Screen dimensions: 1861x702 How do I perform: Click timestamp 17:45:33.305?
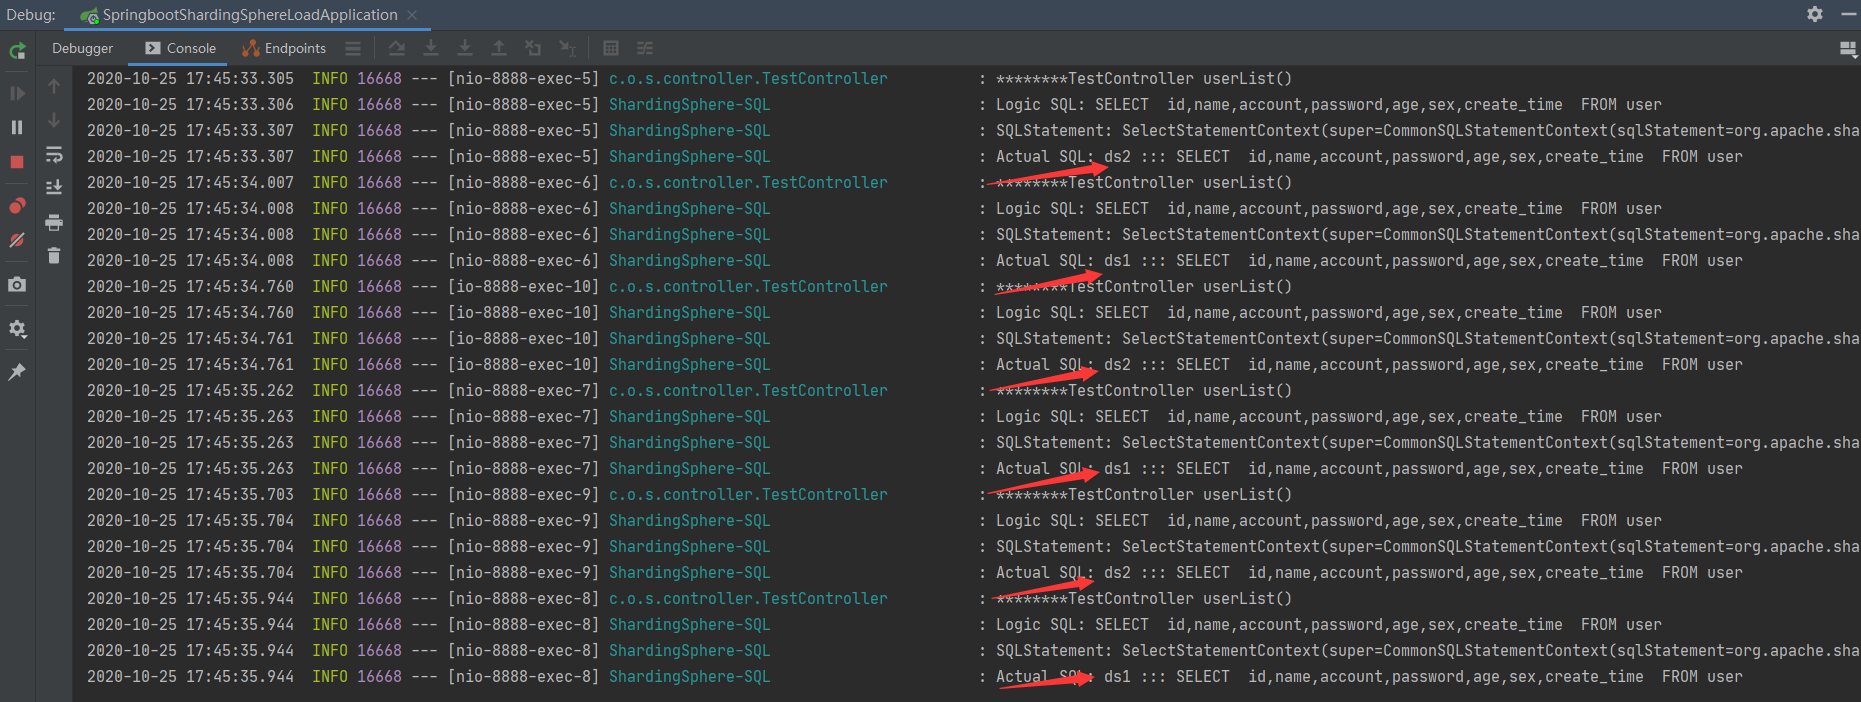[x=240, y=79]
